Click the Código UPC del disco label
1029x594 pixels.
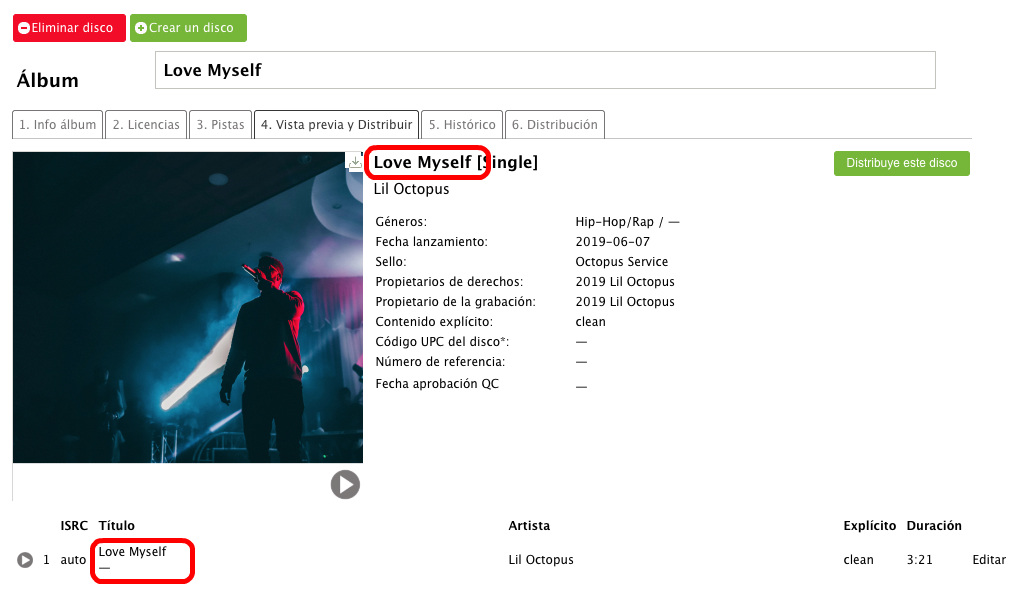[442, 342]
